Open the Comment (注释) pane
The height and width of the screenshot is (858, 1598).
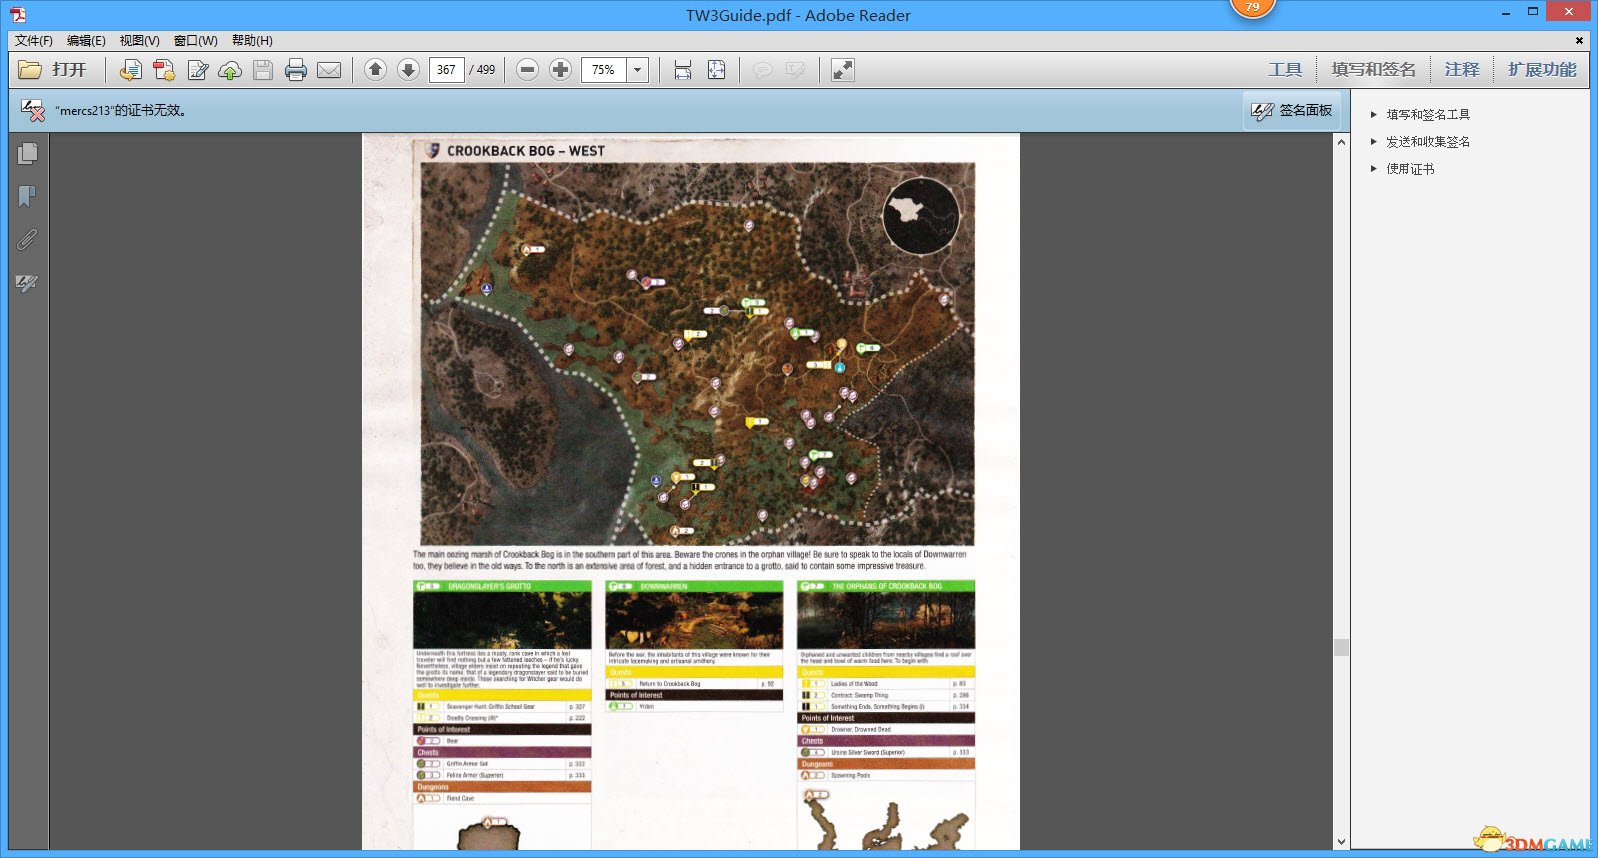coord(1461,70)
